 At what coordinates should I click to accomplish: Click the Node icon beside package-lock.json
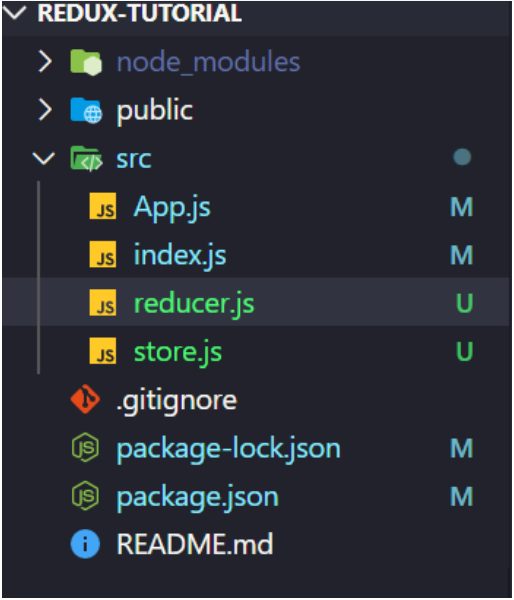tap(85, 447)
